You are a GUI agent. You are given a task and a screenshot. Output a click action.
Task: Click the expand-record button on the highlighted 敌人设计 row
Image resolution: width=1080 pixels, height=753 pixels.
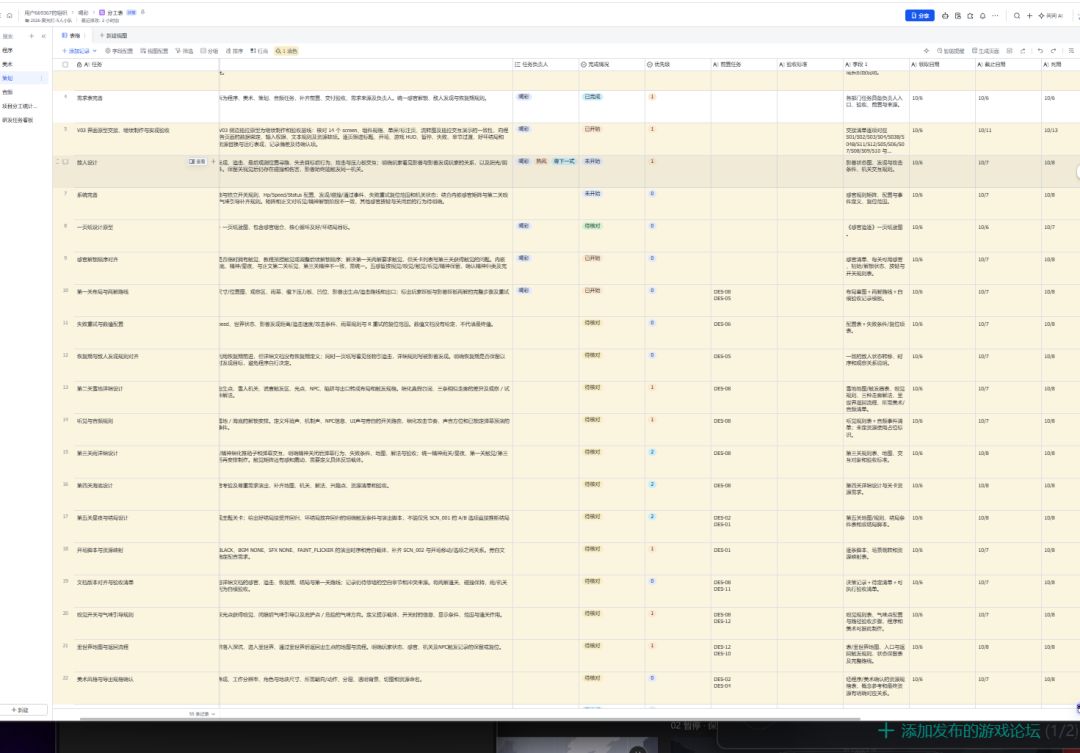pyautogui.click(x=198, y=162)
